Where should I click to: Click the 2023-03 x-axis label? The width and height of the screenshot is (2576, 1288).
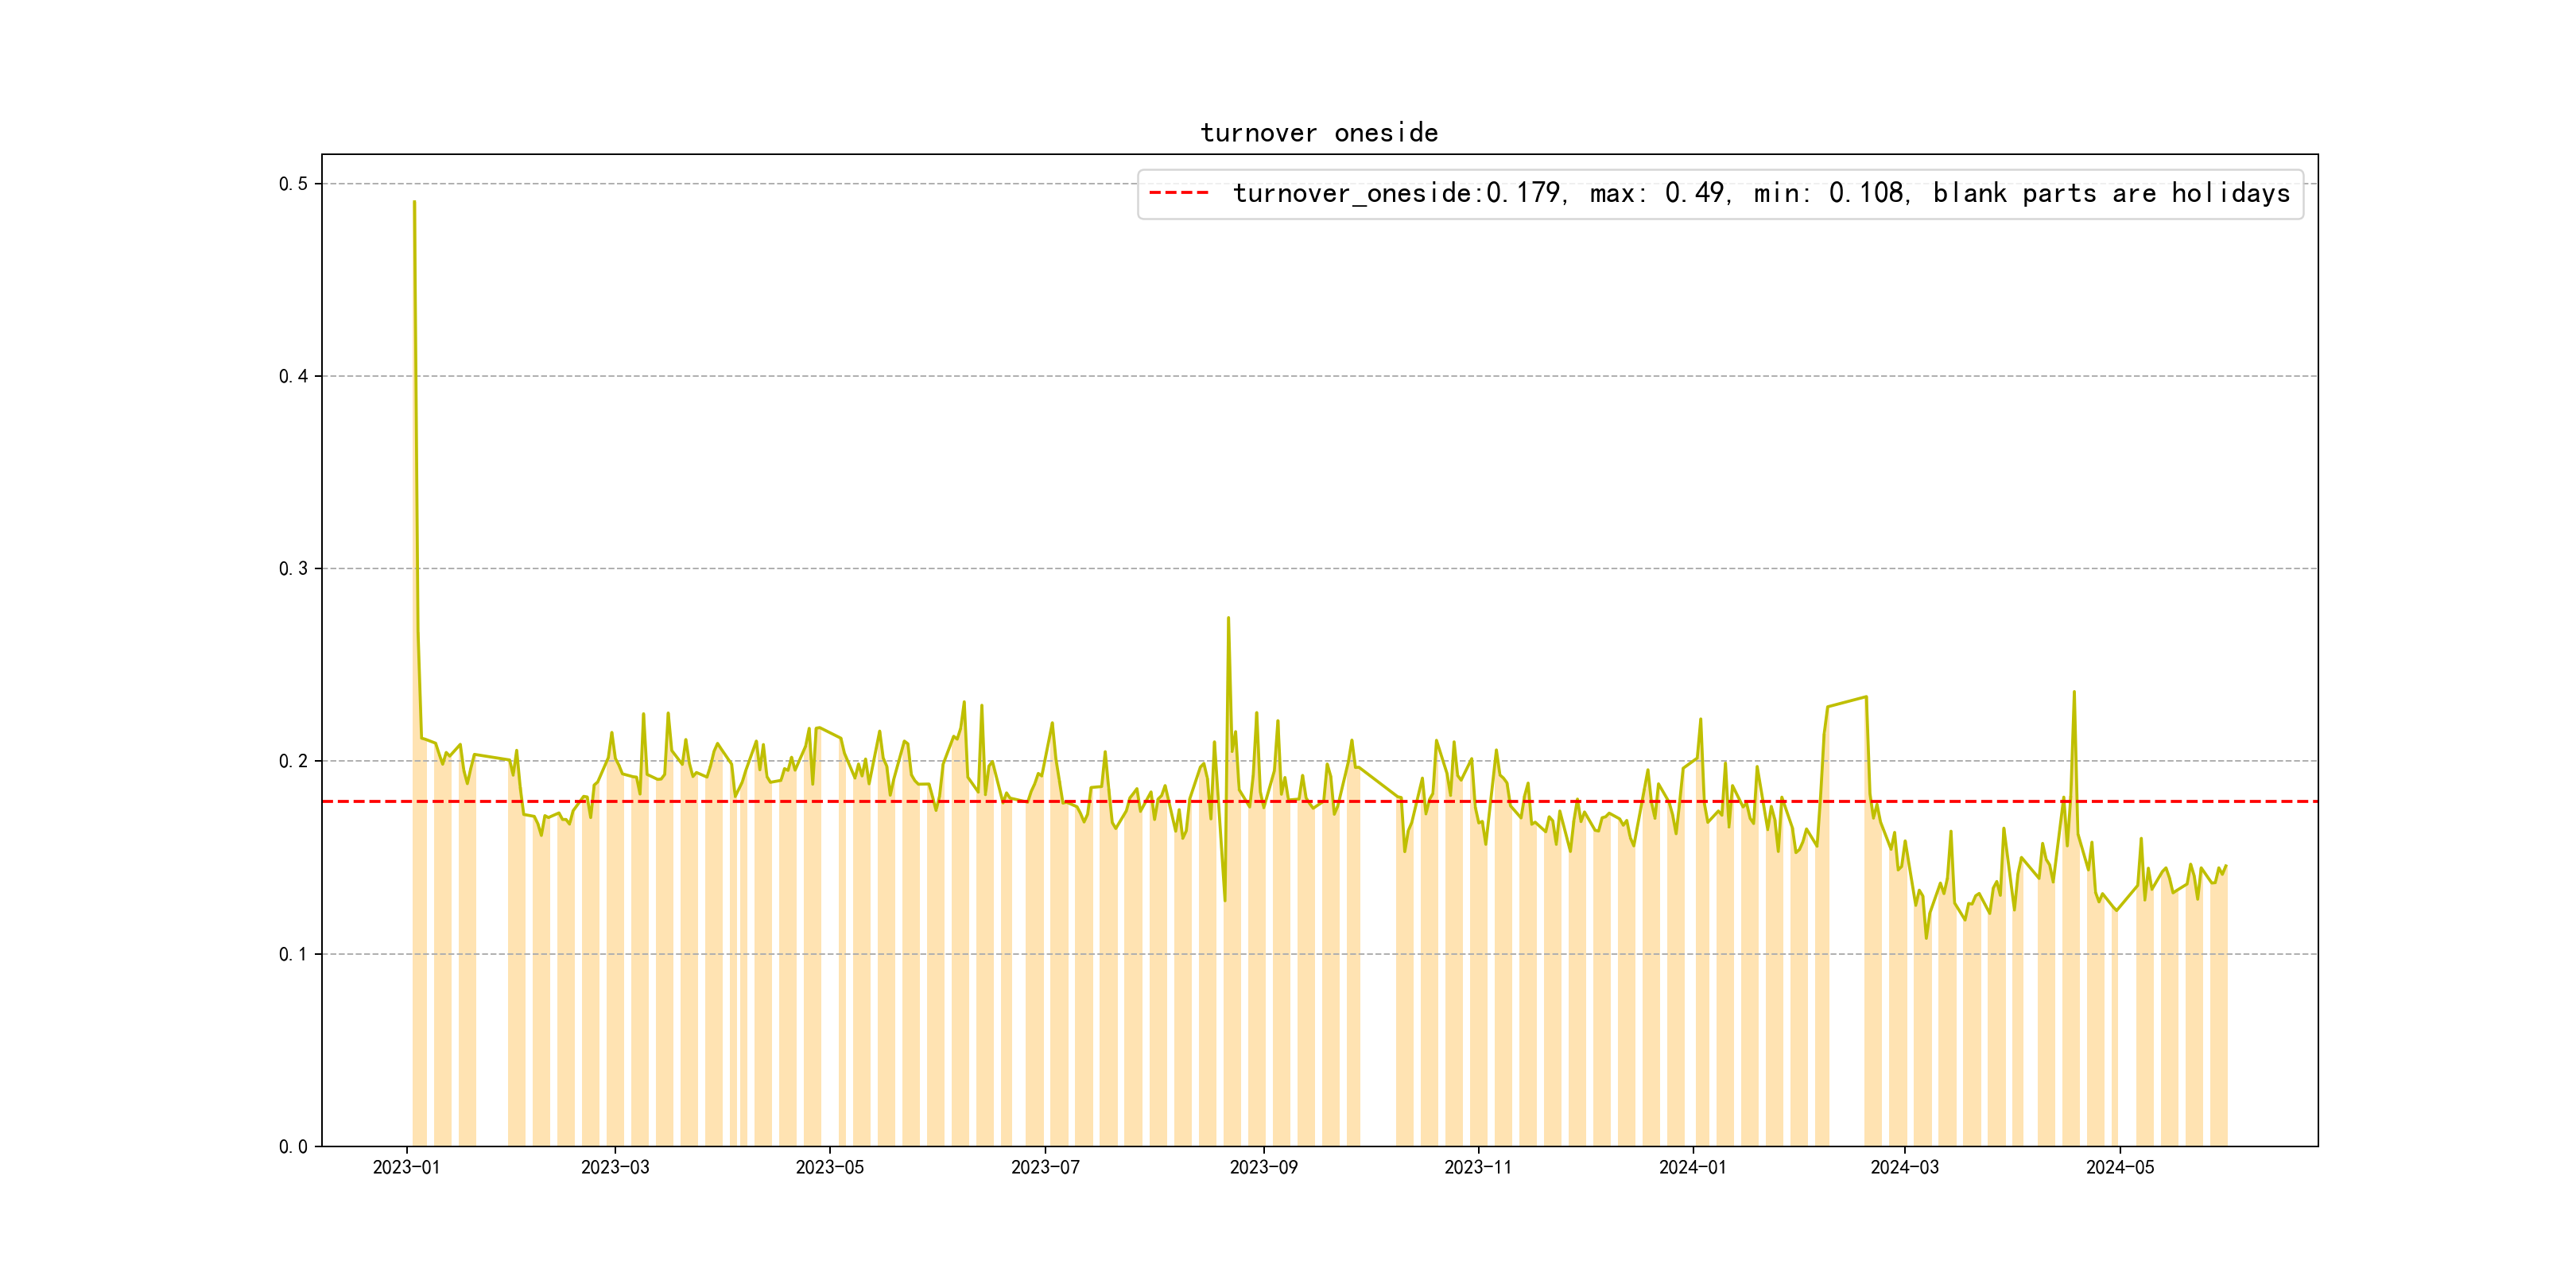[615, 1167]
